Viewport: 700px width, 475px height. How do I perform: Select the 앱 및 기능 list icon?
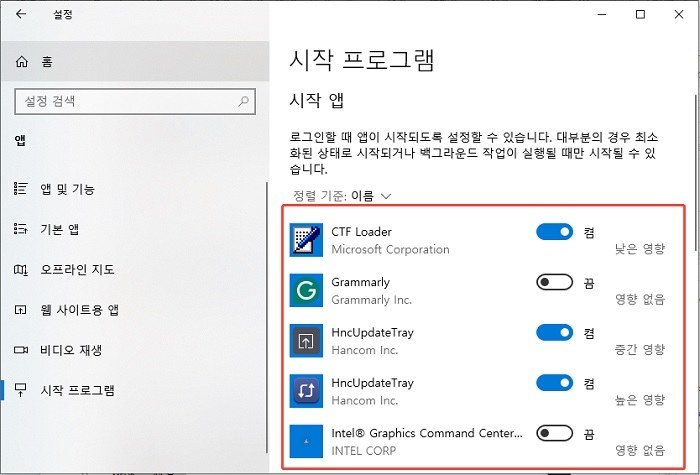[x=21, y=189]
